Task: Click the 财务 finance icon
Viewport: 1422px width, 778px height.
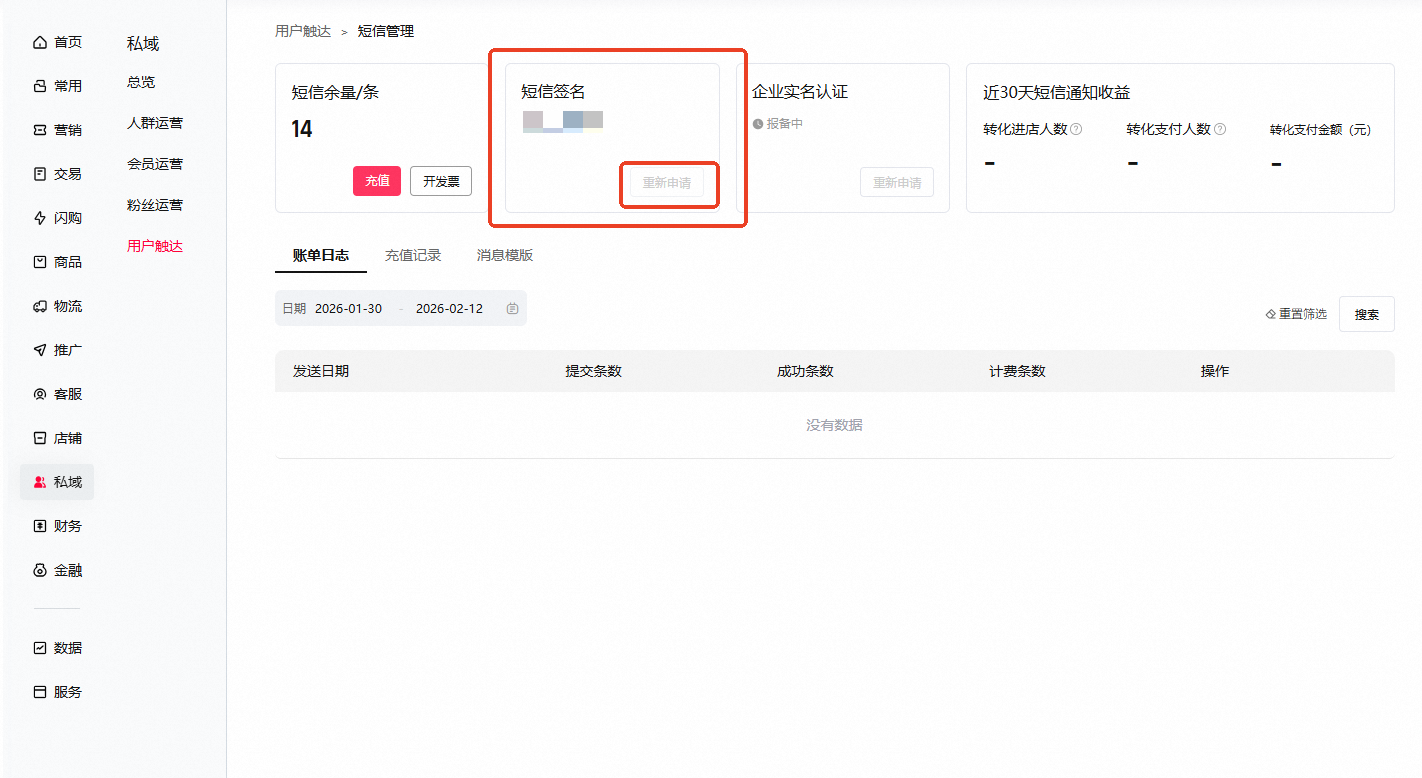Action: pyautogui.click(x=40, y=526)
